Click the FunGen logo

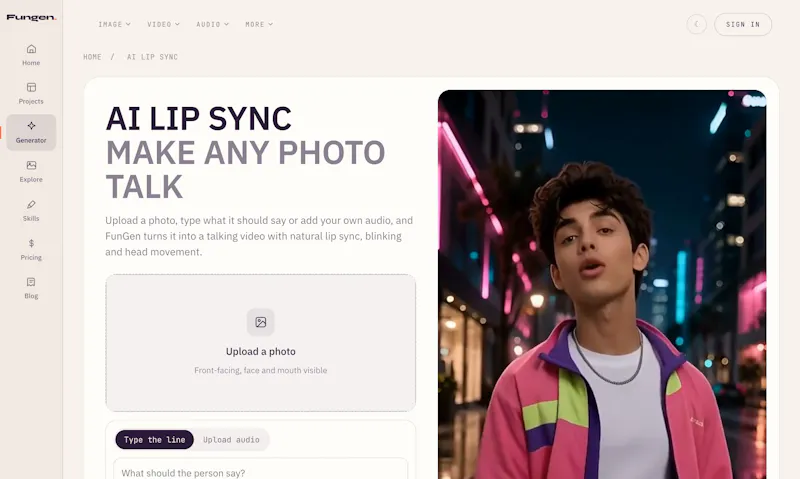(31, 17)
